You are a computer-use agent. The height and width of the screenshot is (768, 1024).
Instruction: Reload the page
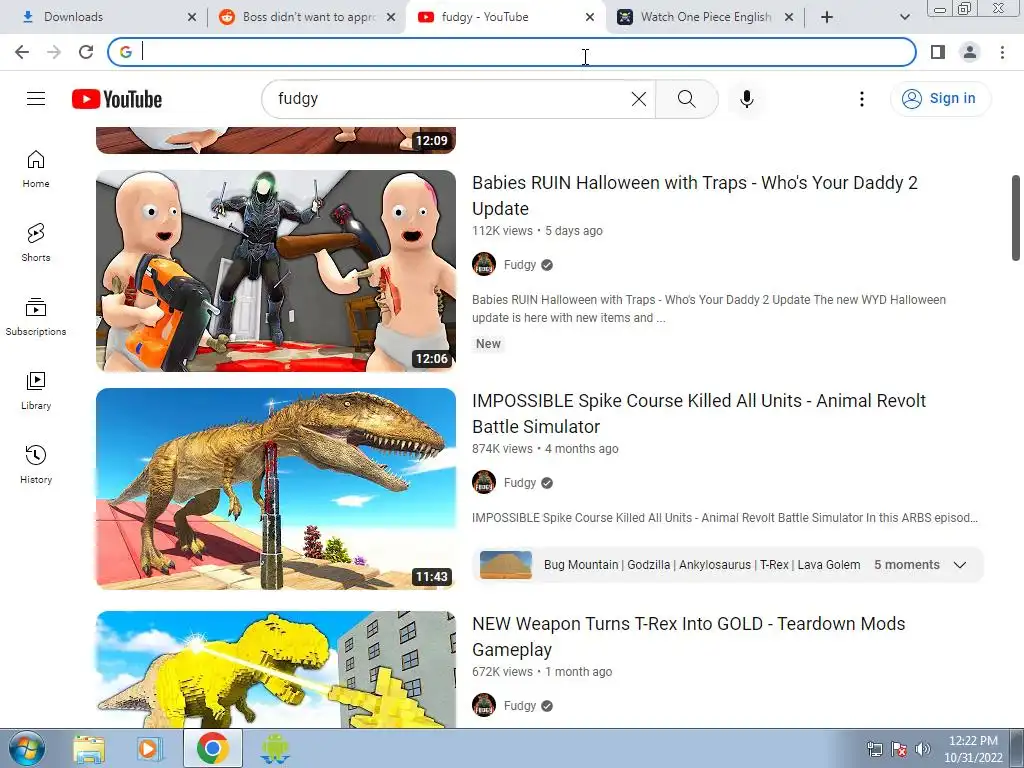(86, 52)
